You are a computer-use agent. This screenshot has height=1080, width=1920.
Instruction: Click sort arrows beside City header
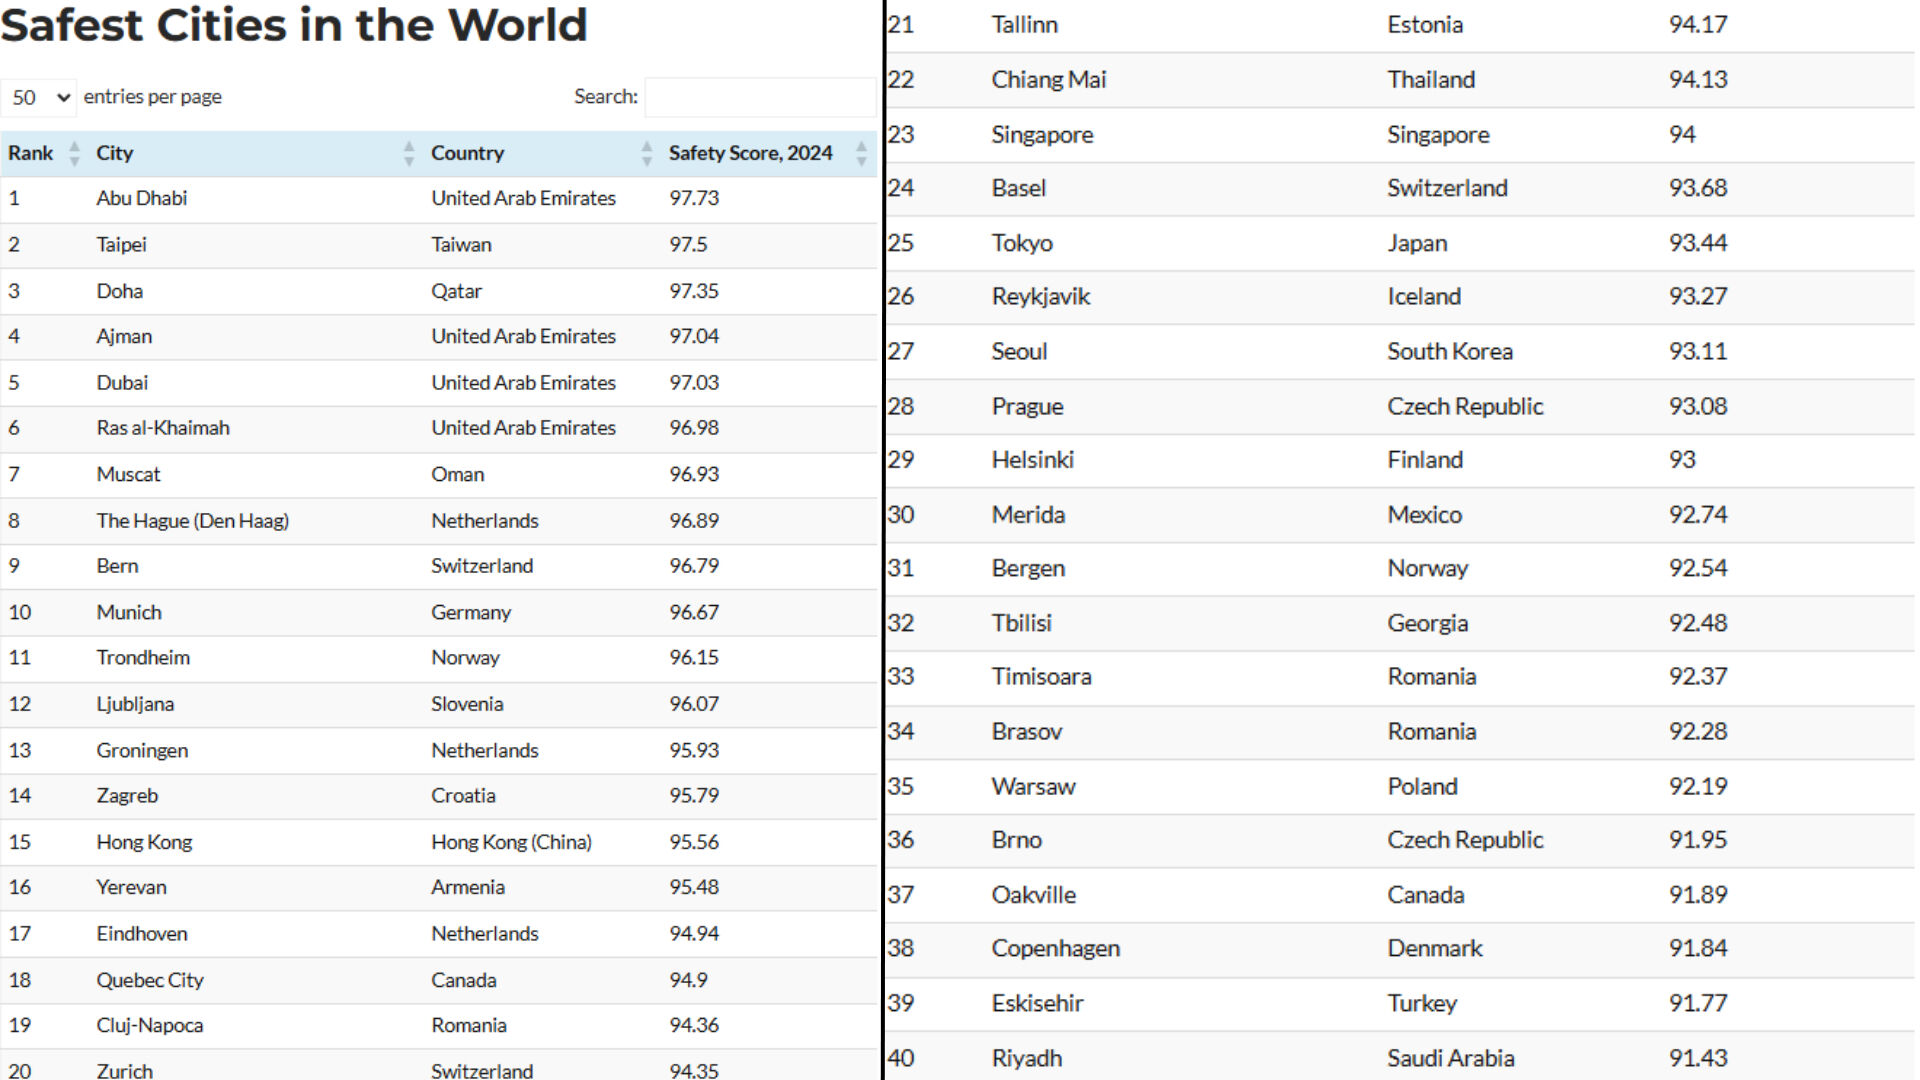click(408, 153)
